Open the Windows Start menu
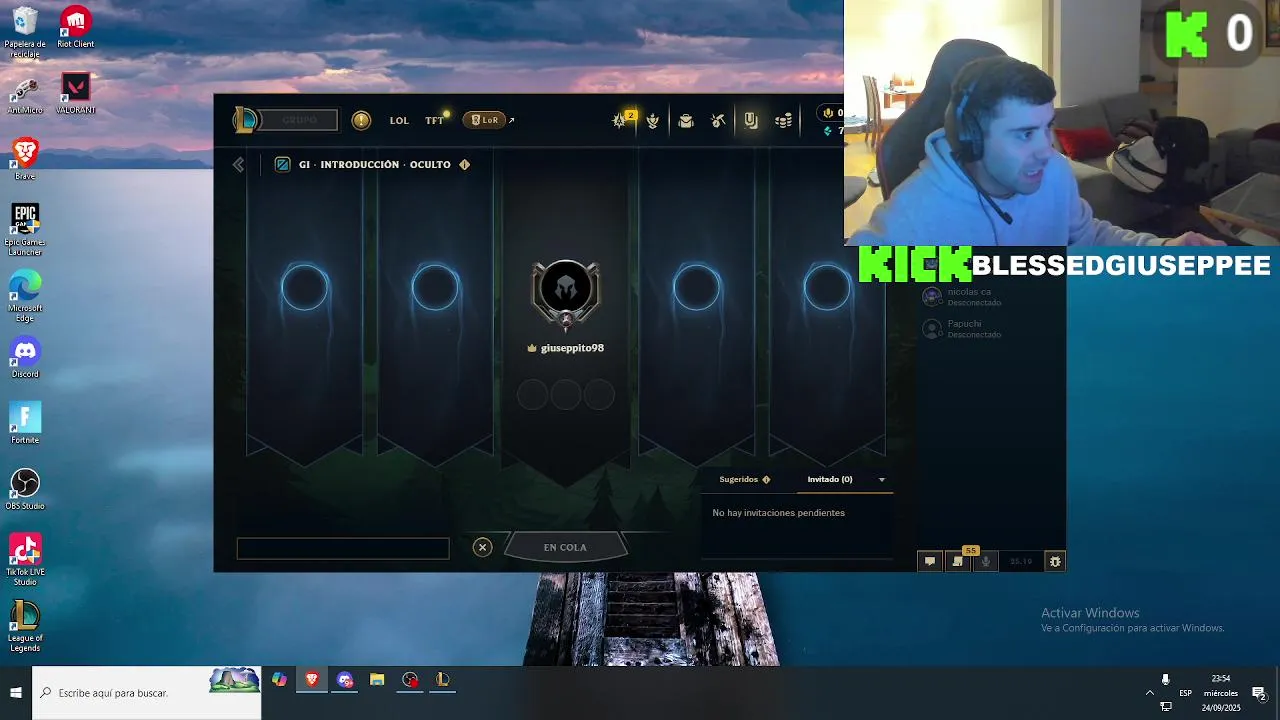The width and height of the screenshot is (1280, 720). pos(16,692)
